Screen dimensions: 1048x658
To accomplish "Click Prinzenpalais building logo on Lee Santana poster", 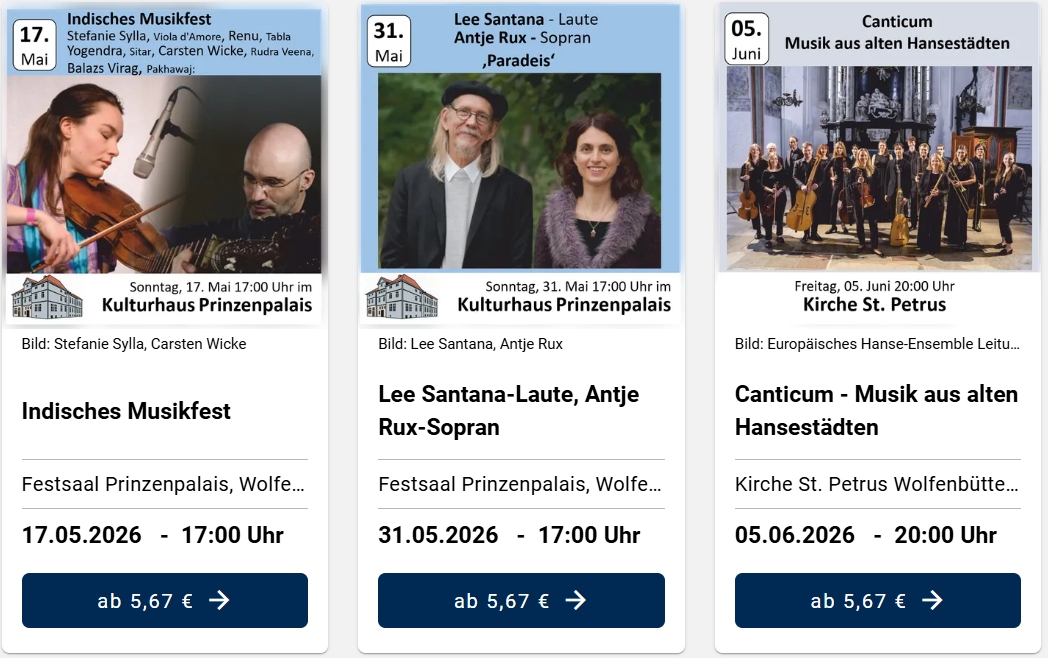I will pyautogui.click(x=402, y=297).
